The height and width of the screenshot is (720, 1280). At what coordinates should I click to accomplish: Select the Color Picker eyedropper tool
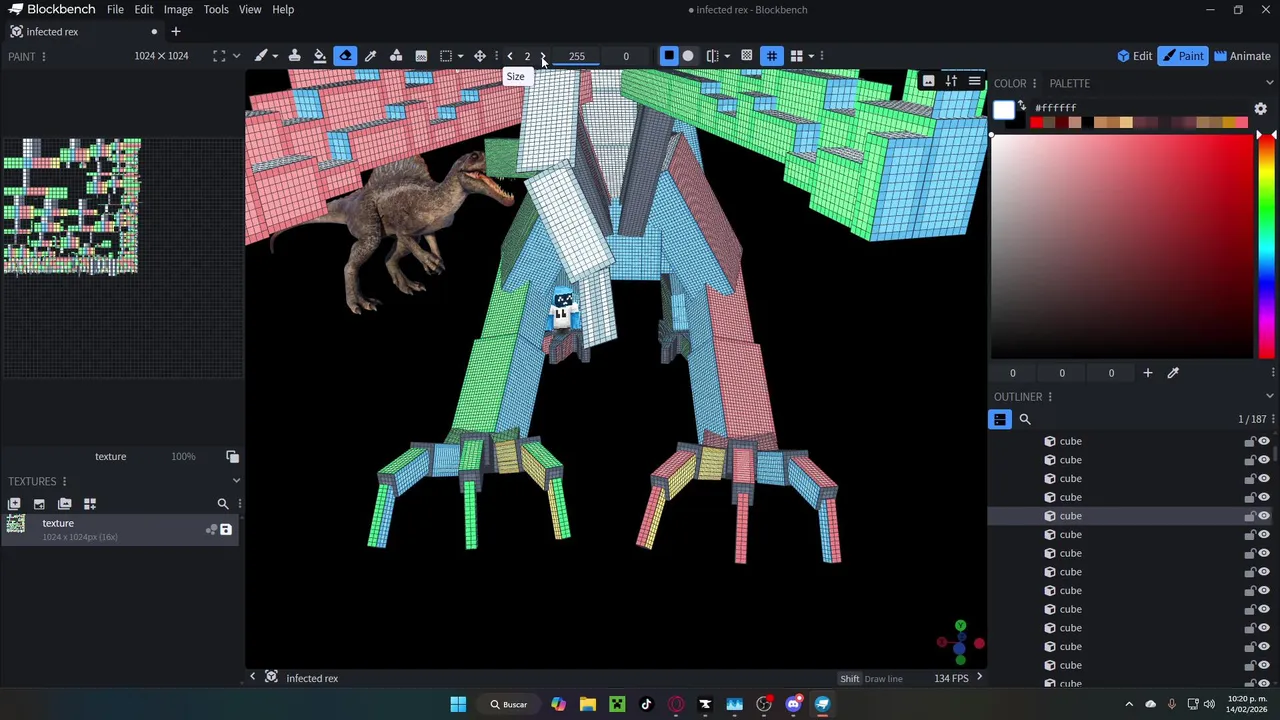pos(370,56)
